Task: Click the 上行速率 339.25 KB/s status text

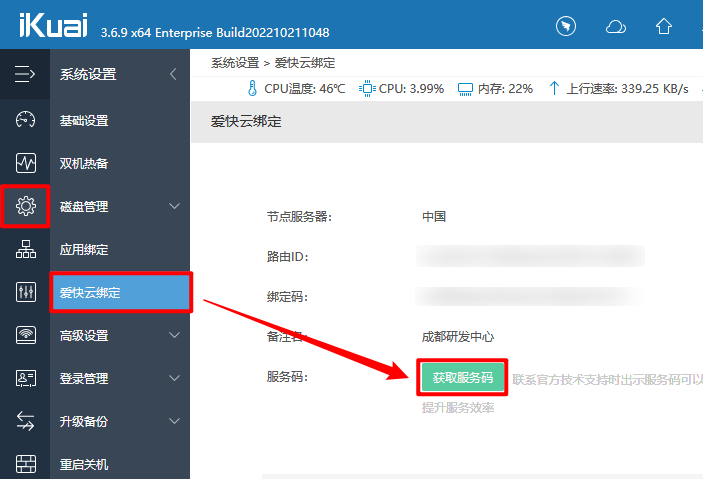Action: pos(627,88)
